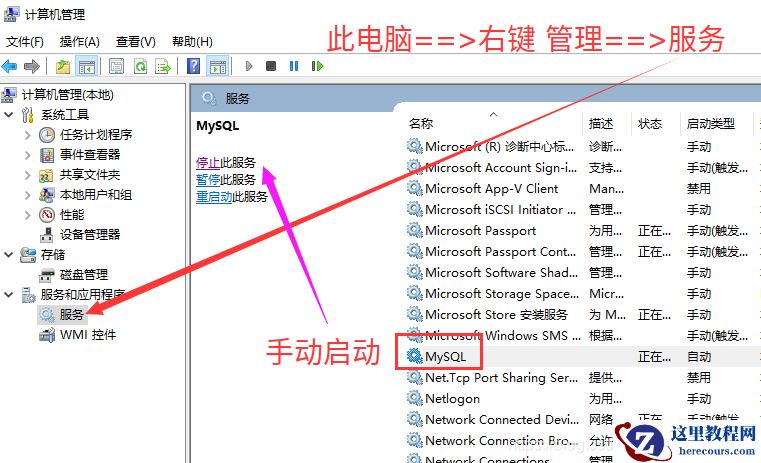Click the Start Service play icon

coord(249,66)
